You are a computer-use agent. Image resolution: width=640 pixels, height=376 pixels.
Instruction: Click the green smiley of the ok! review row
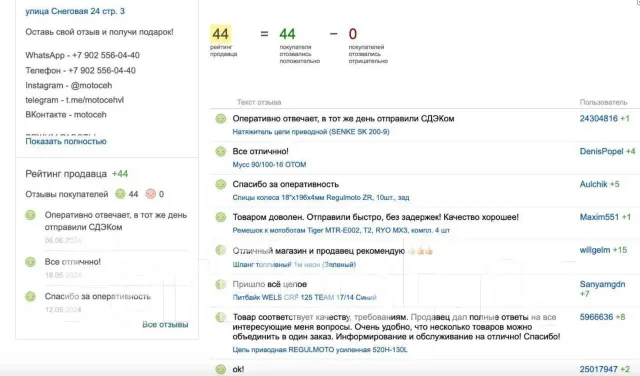tap(221, 369)
